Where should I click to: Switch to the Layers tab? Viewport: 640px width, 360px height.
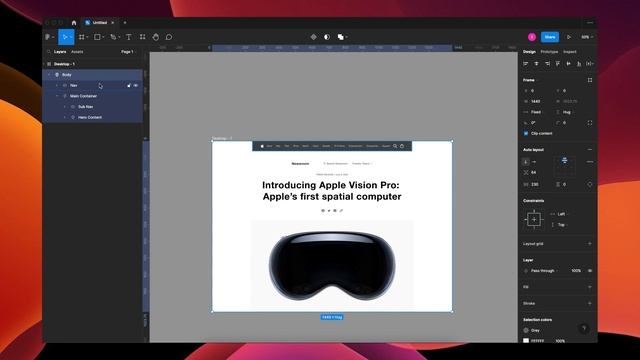(60, 52)
